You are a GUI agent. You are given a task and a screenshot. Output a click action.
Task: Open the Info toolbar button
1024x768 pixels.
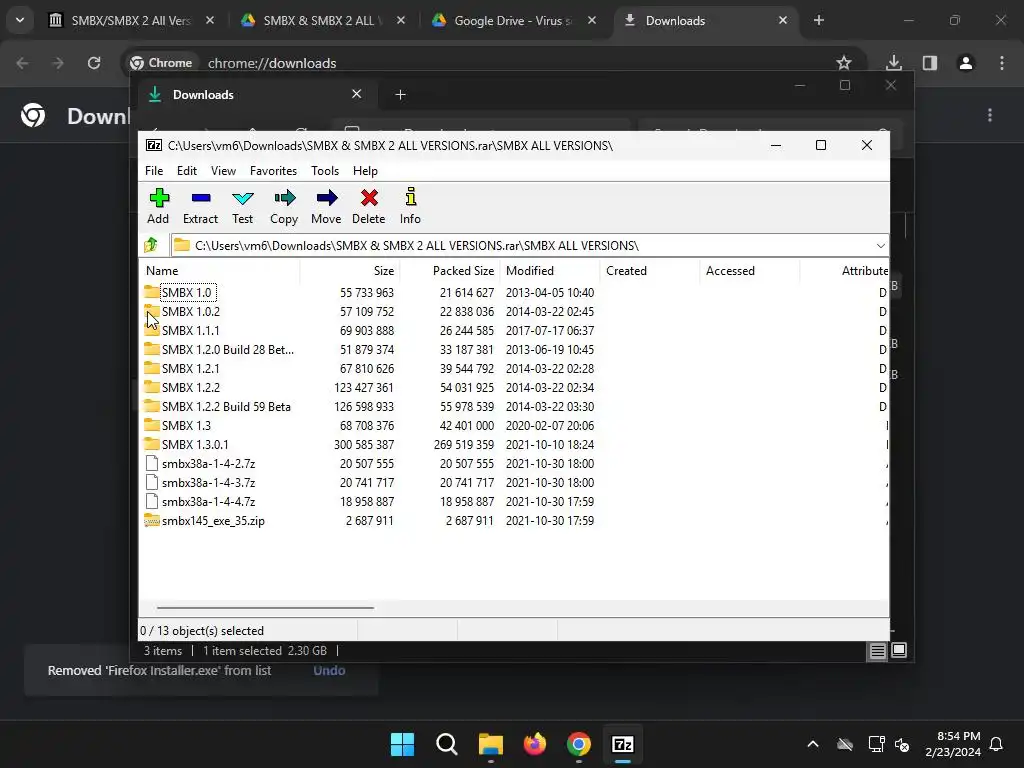[410, 206]
